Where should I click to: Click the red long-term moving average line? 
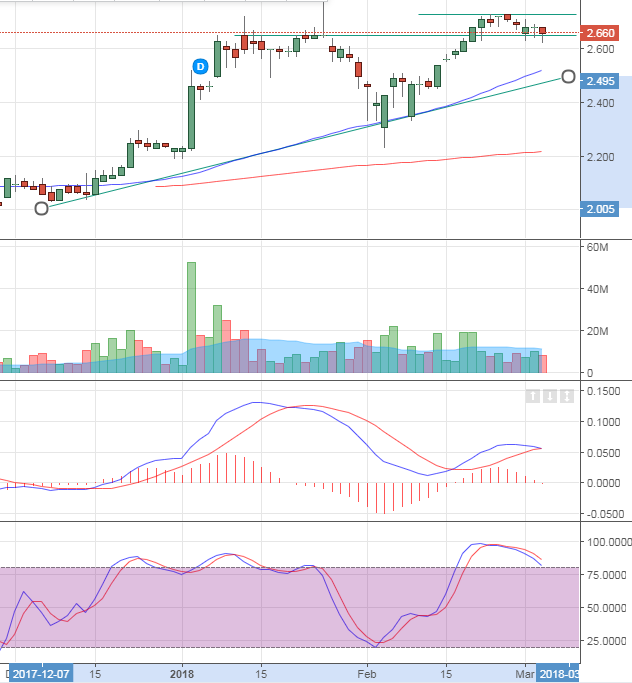point(348,166)
